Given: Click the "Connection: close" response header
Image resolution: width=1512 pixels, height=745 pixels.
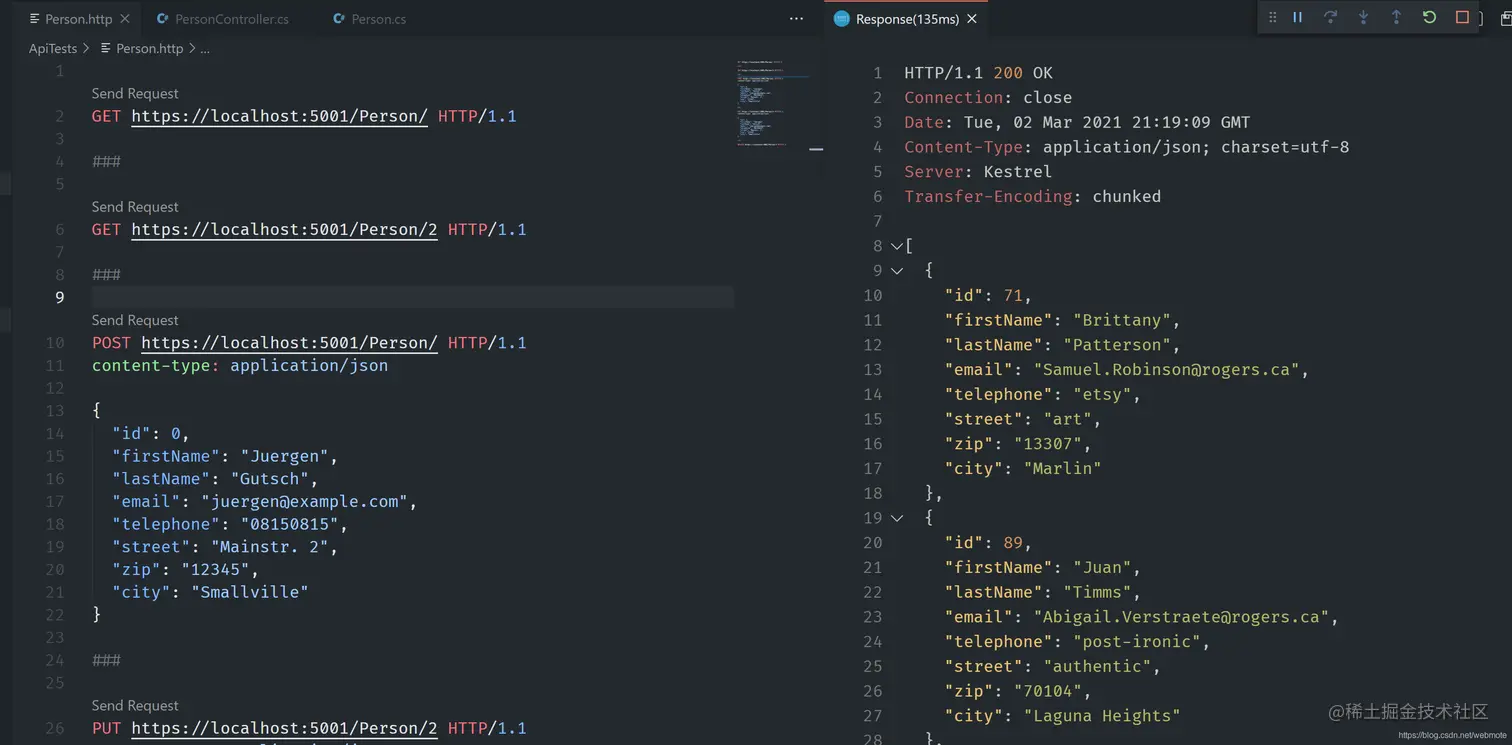Looking at the screenshot, I should tap(988, 98).
